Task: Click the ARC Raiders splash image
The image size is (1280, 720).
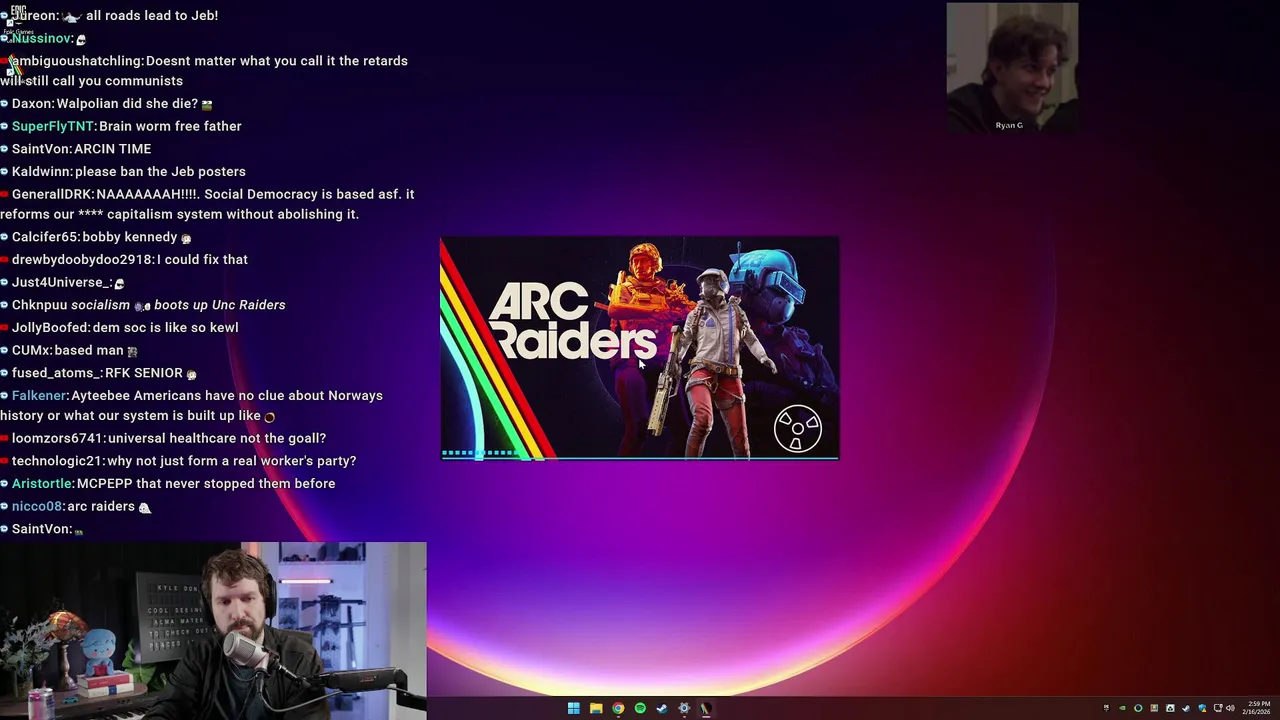Action: 640,348
